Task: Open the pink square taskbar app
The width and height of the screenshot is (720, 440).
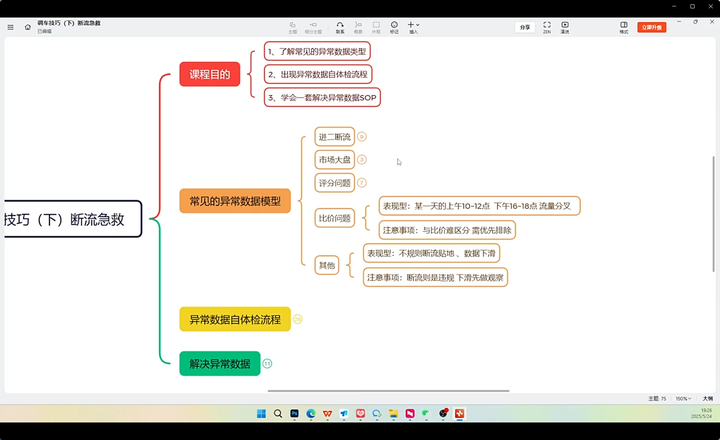Action: pyautogui.click(x=410, y=413)
